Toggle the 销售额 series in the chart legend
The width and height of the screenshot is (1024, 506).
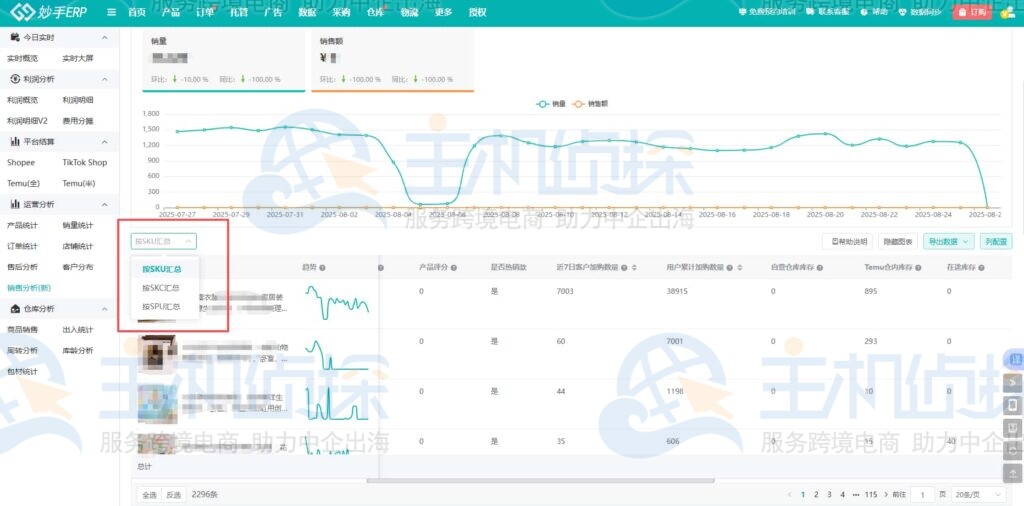[x=592, y=103]
